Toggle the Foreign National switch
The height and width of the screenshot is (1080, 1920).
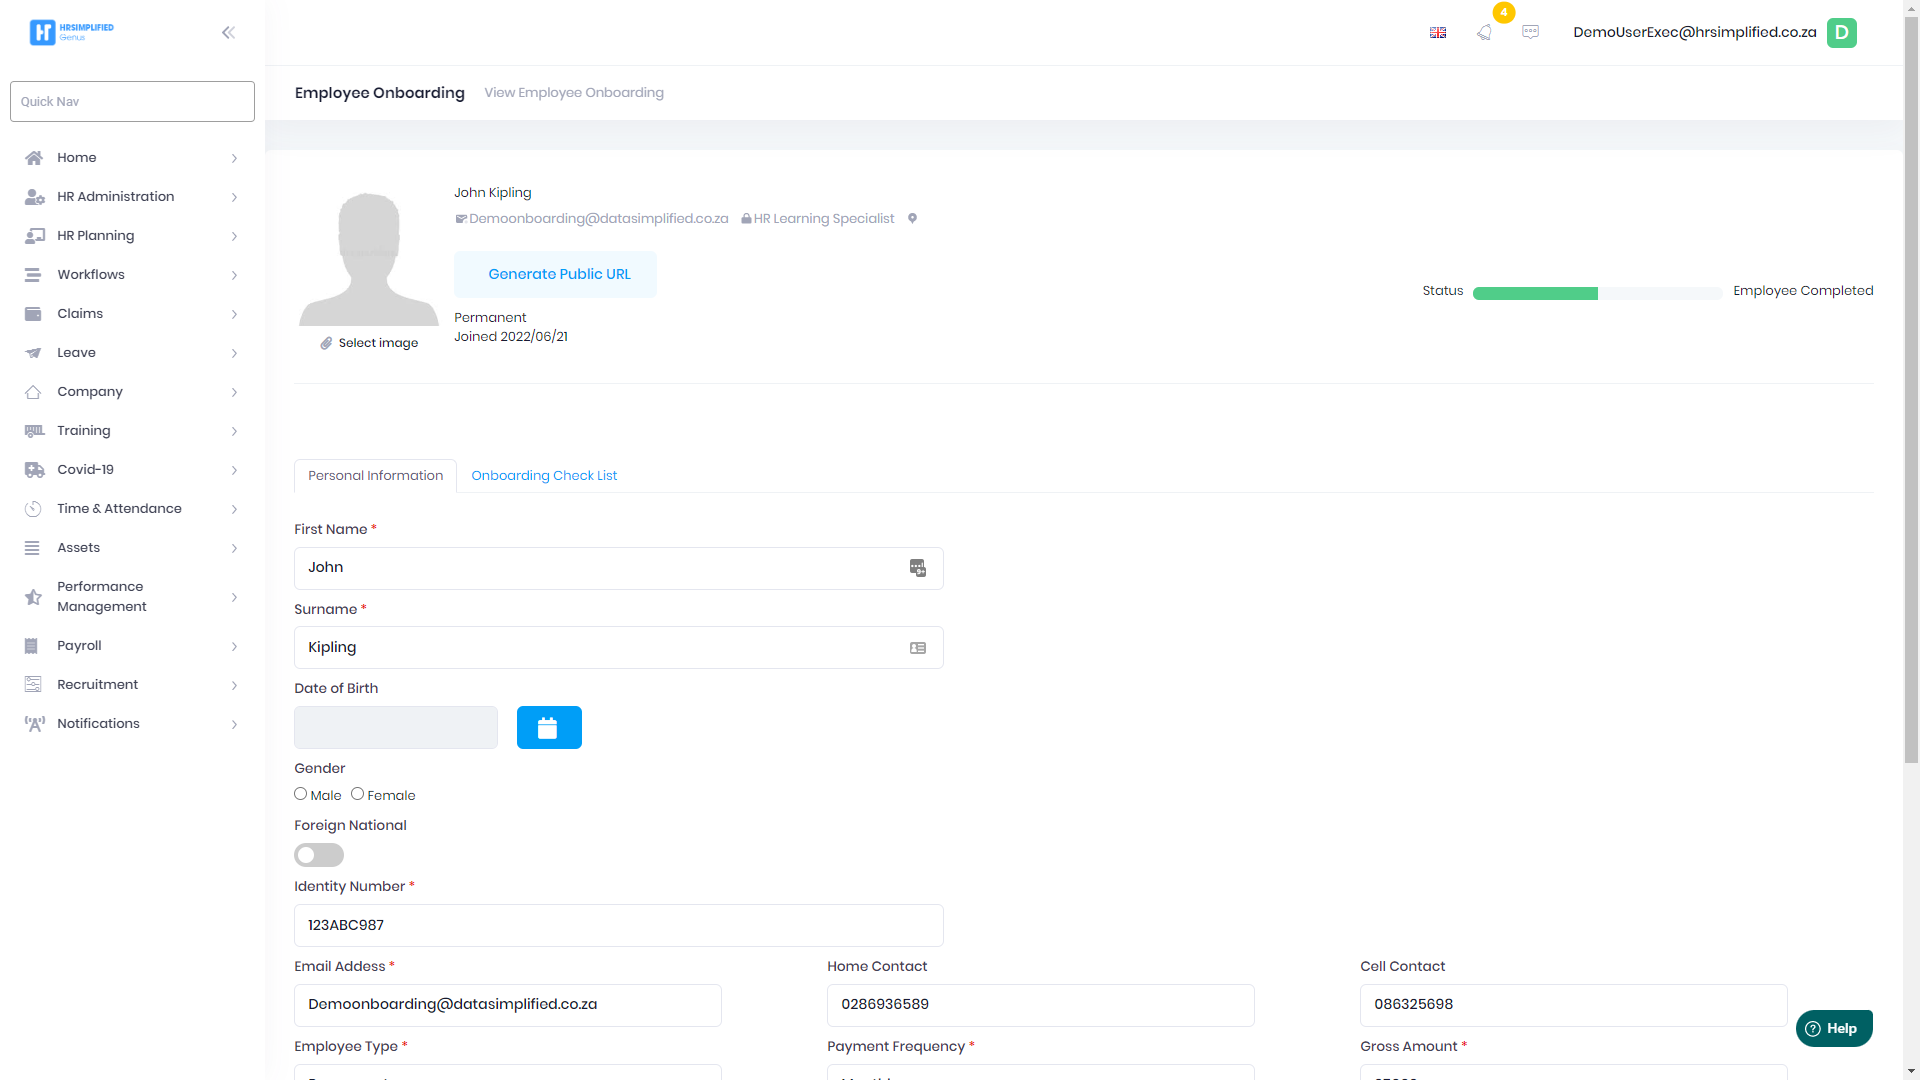tap(319, 855)
